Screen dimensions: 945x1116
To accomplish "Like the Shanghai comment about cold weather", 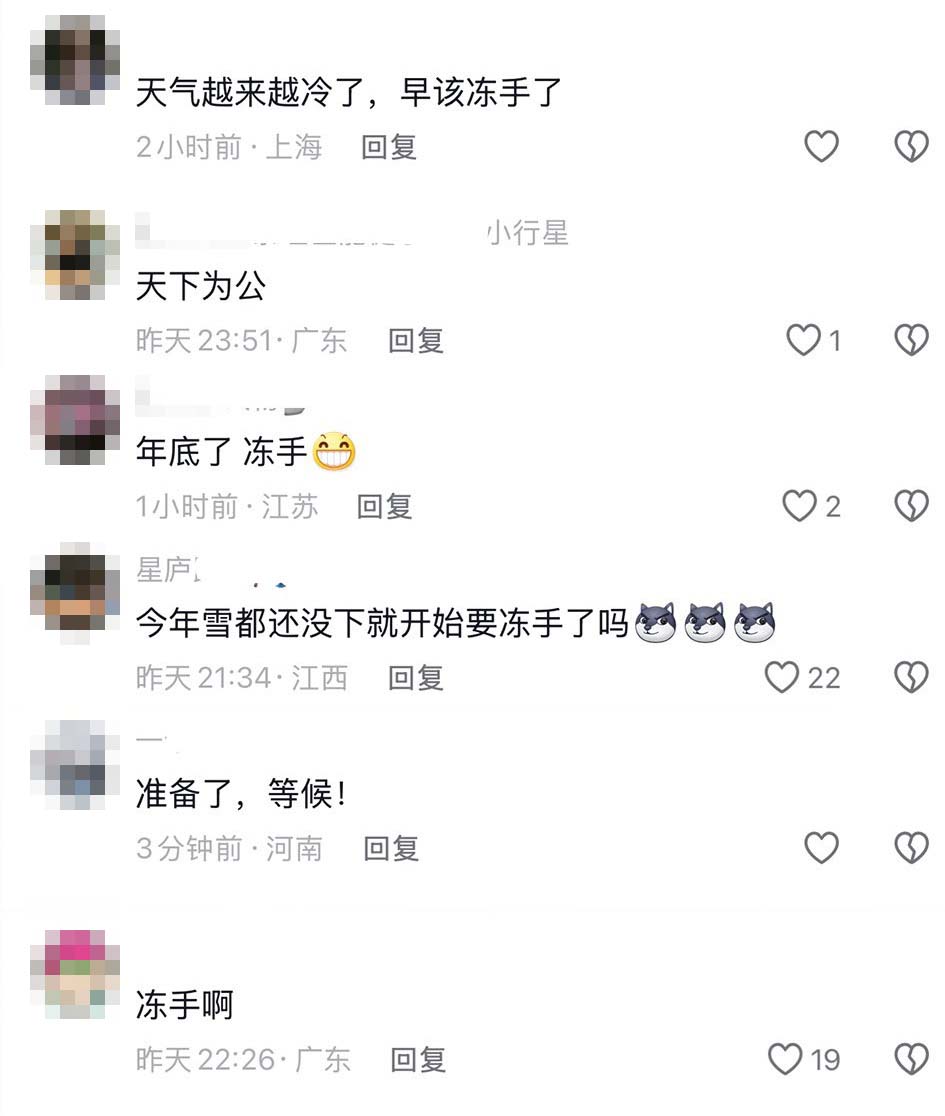I will coord(821,147).
